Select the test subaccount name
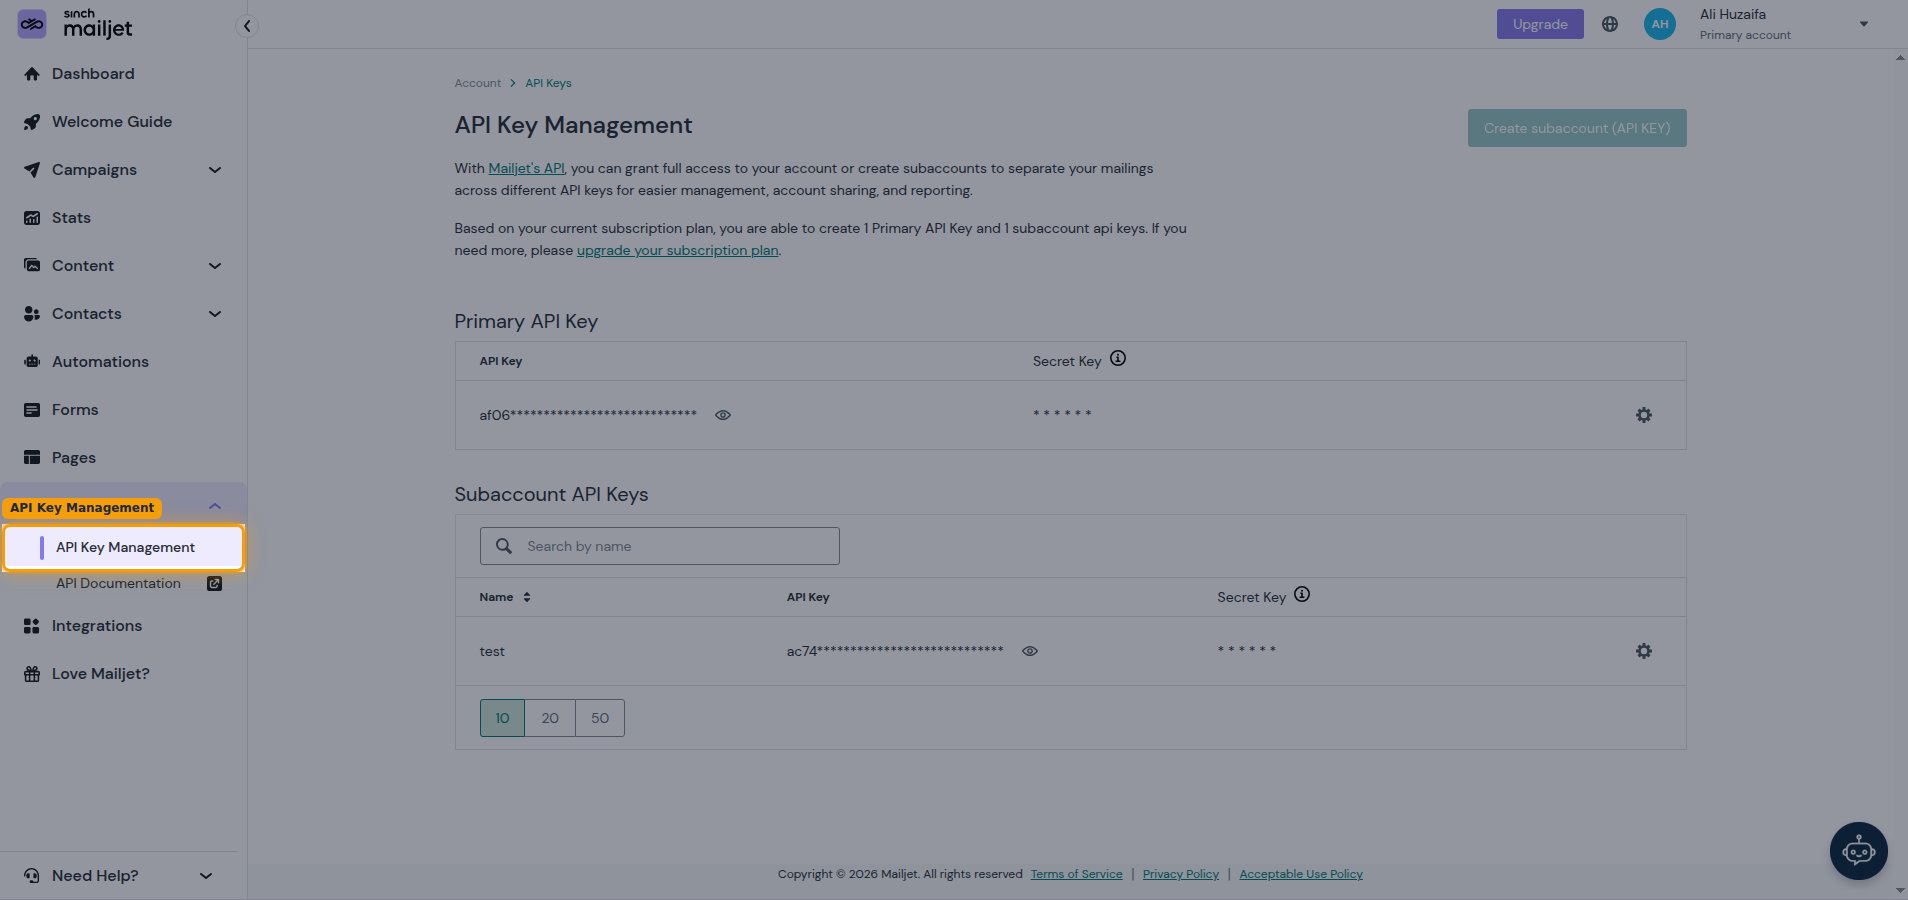This screenshot has width=1908, height=900. coord(492,651)
